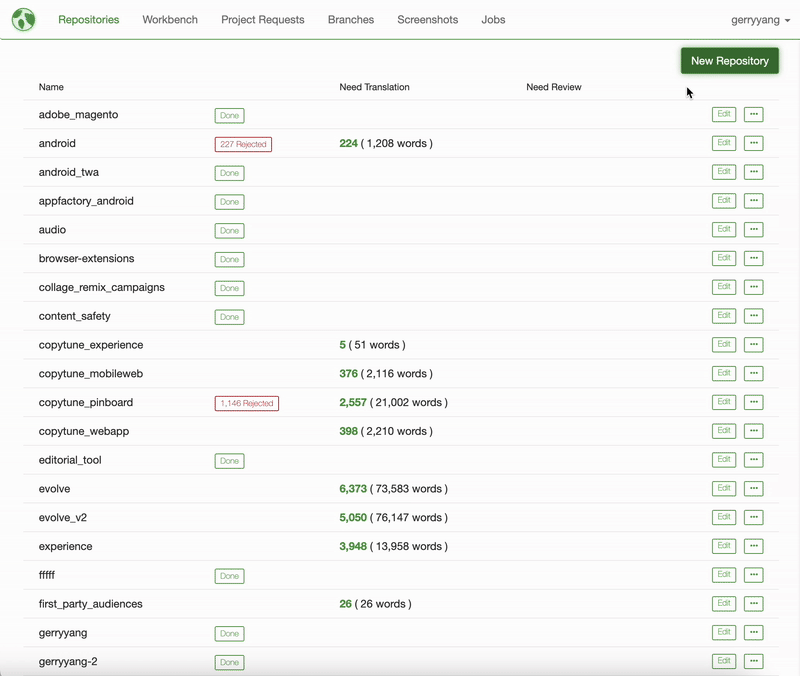Screen dimensions: 800x676
Task: Edit the copytune_webapp repository
Action: pos(724,431)
